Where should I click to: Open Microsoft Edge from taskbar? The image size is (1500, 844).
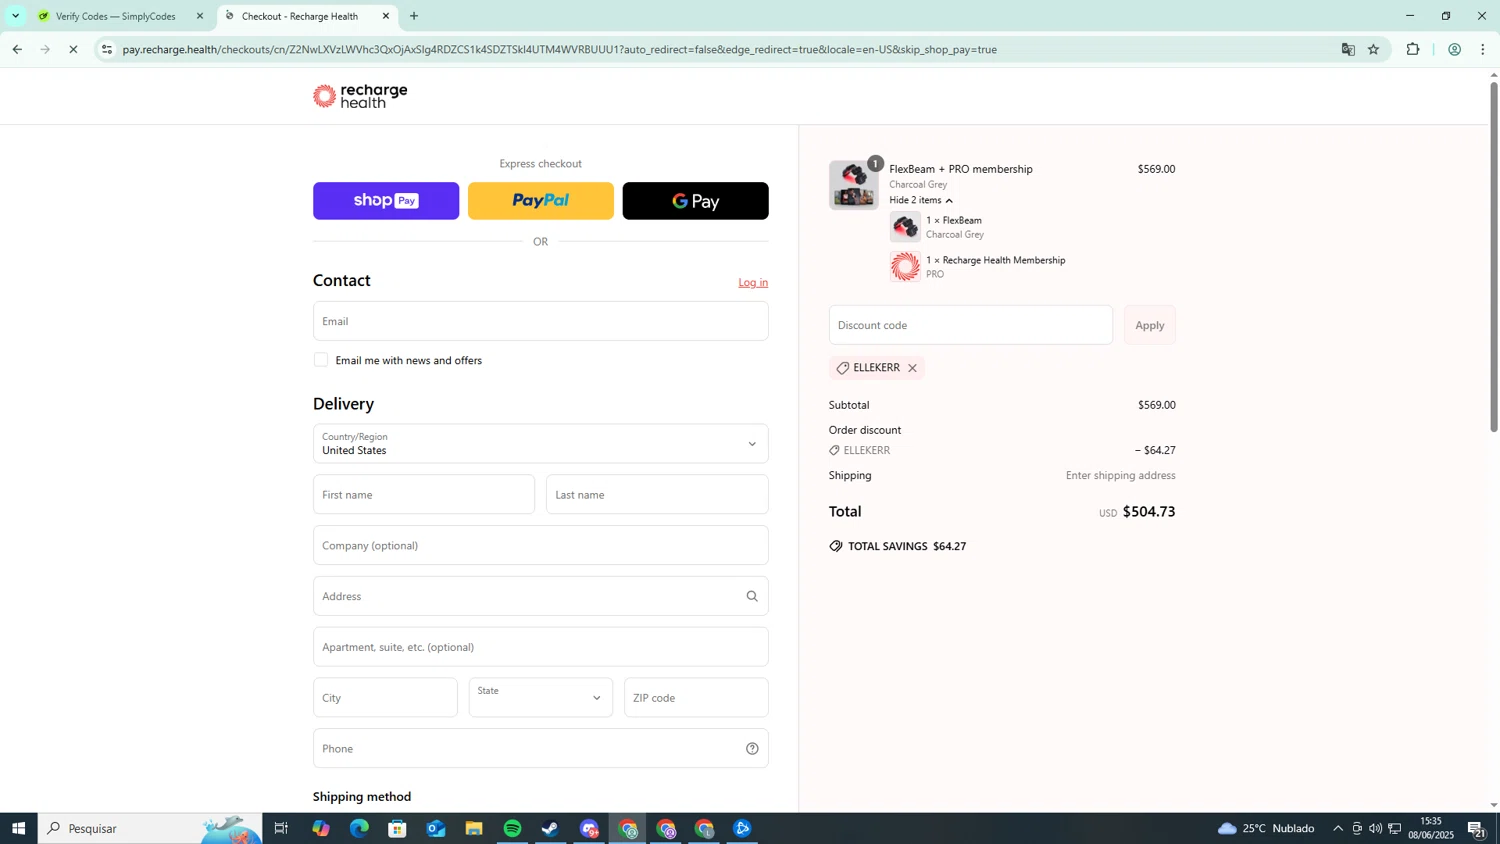[x=359, y=829]
